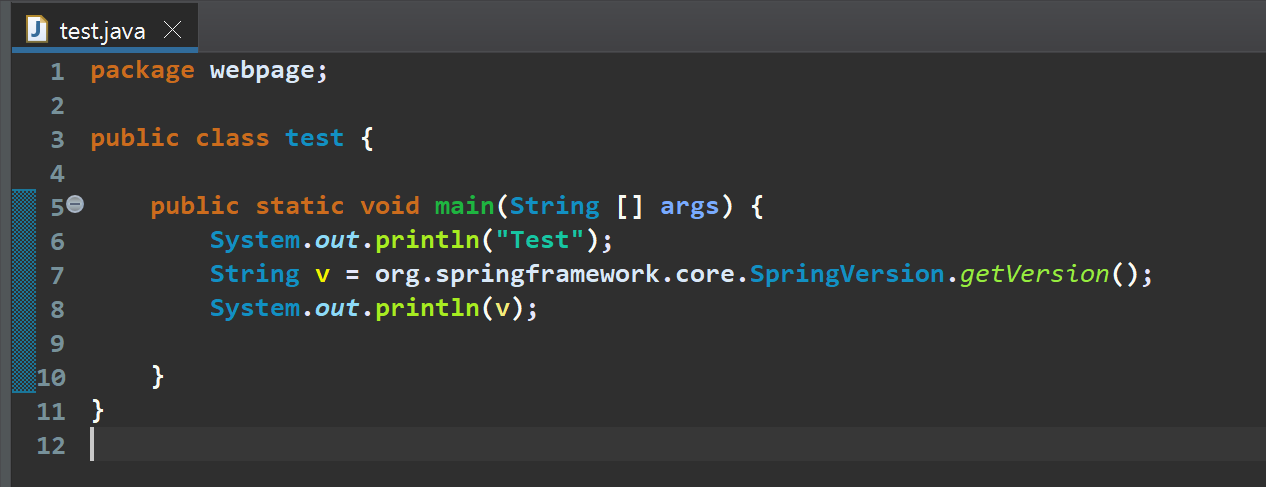This screenshot has width=1266, height=487.
Task: Click the 'public' keyword on line 3
Action: 135,138
